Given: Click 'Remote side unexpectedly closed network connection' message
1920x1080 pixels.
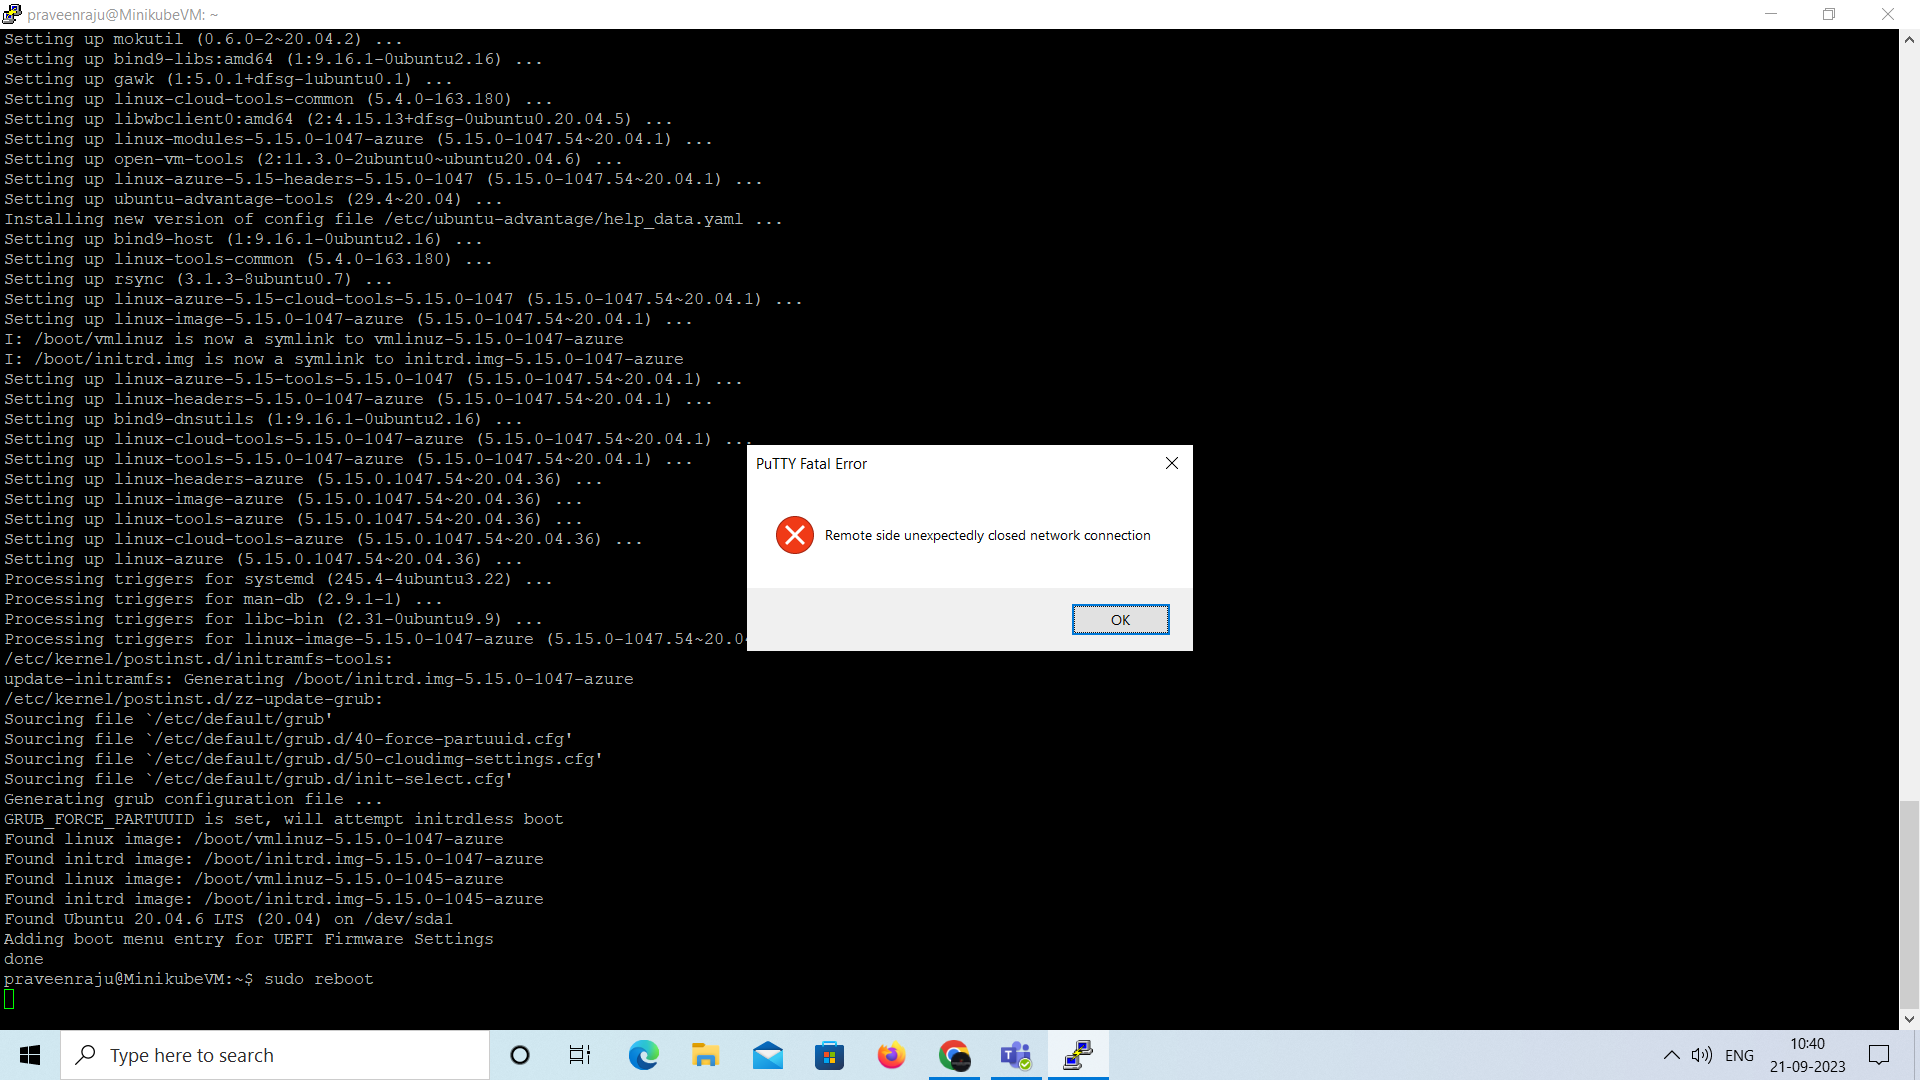Looking at the screenshot, I should click(x=987, y=536).
